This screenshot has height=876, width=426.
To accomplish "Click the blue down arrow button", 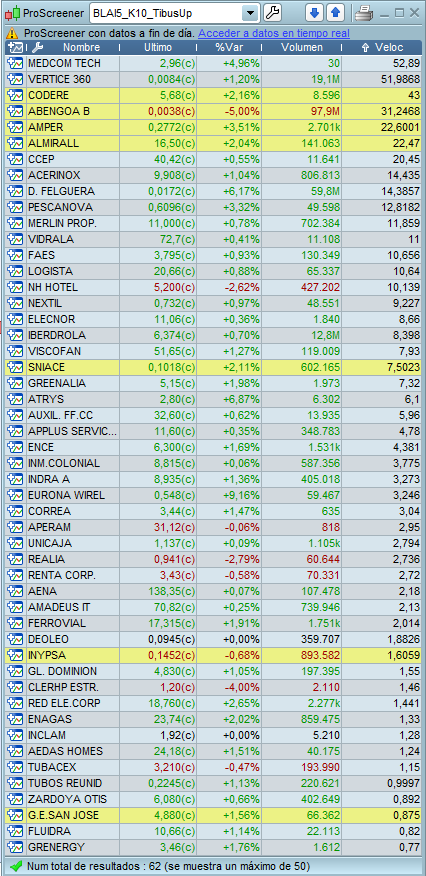I will click(x=314, y=13).
